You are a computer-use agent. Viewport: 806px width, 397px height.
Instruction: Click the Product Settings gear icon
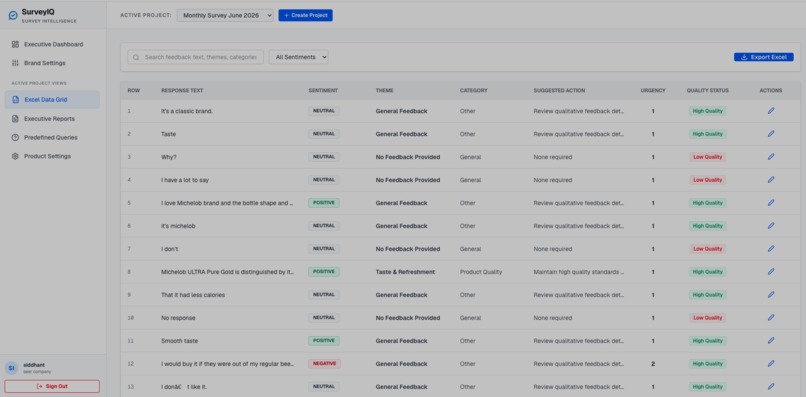[15, 156]
